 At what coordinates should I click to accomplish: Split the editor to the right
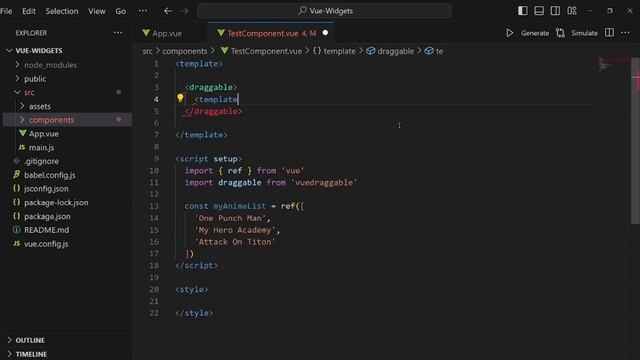point(609,33)
